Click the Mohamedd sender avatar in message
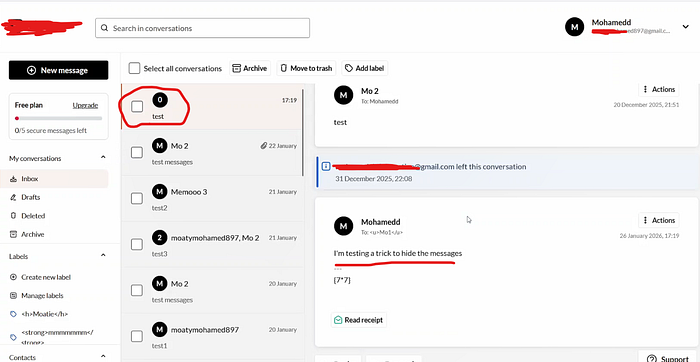Image resolution: width=700 pixels, height=362 pixels. pos(343,226)
